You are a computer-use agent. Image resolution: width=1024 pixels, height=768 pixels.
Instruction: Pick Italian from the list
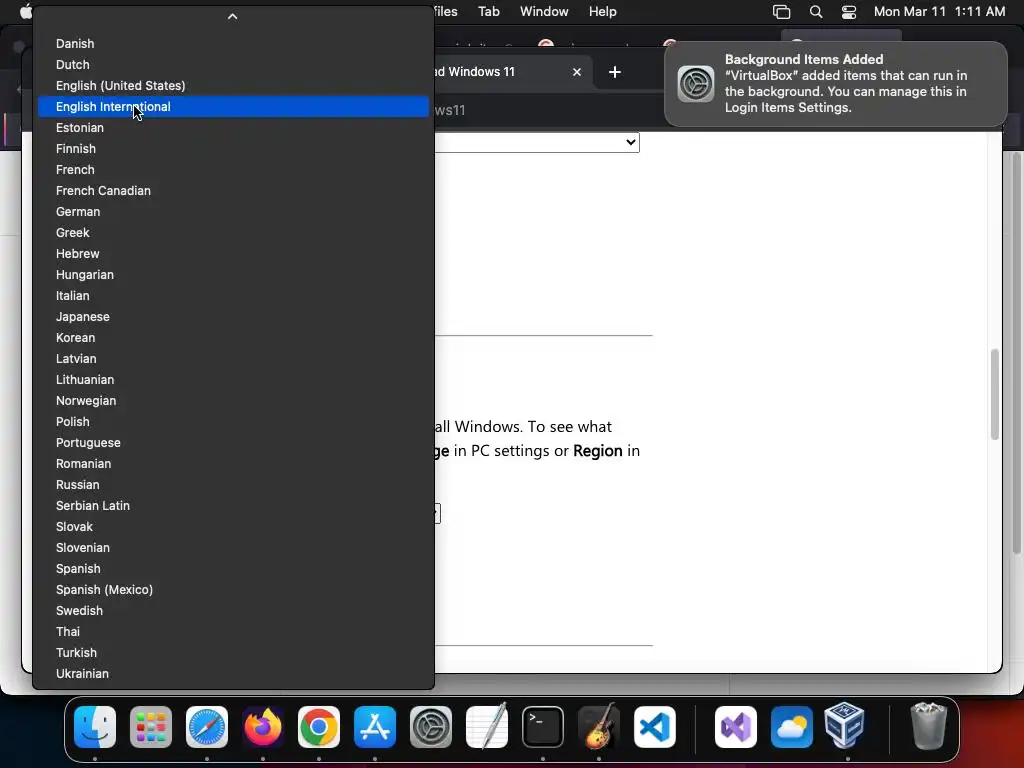pyautogui.click(x=233, y=296)
